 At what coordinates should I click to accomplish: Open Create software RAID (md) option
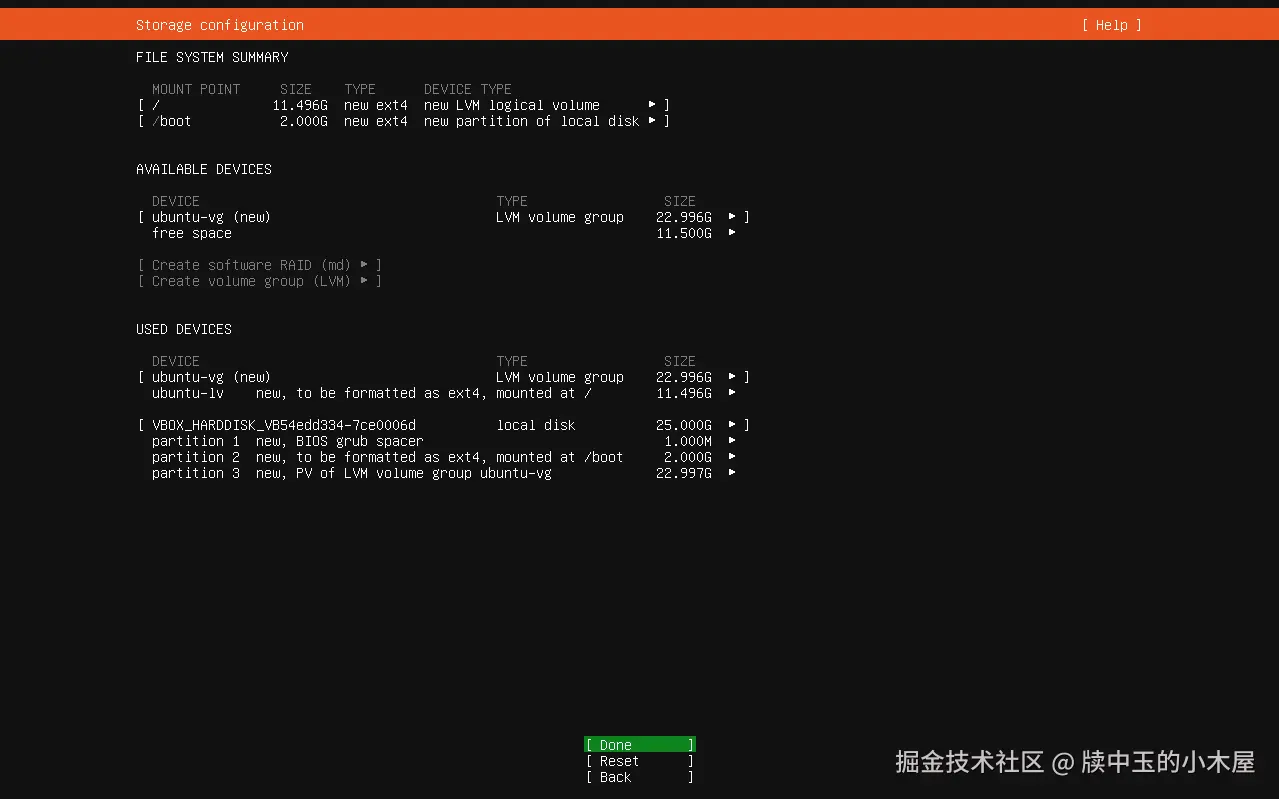pos(260,265)
